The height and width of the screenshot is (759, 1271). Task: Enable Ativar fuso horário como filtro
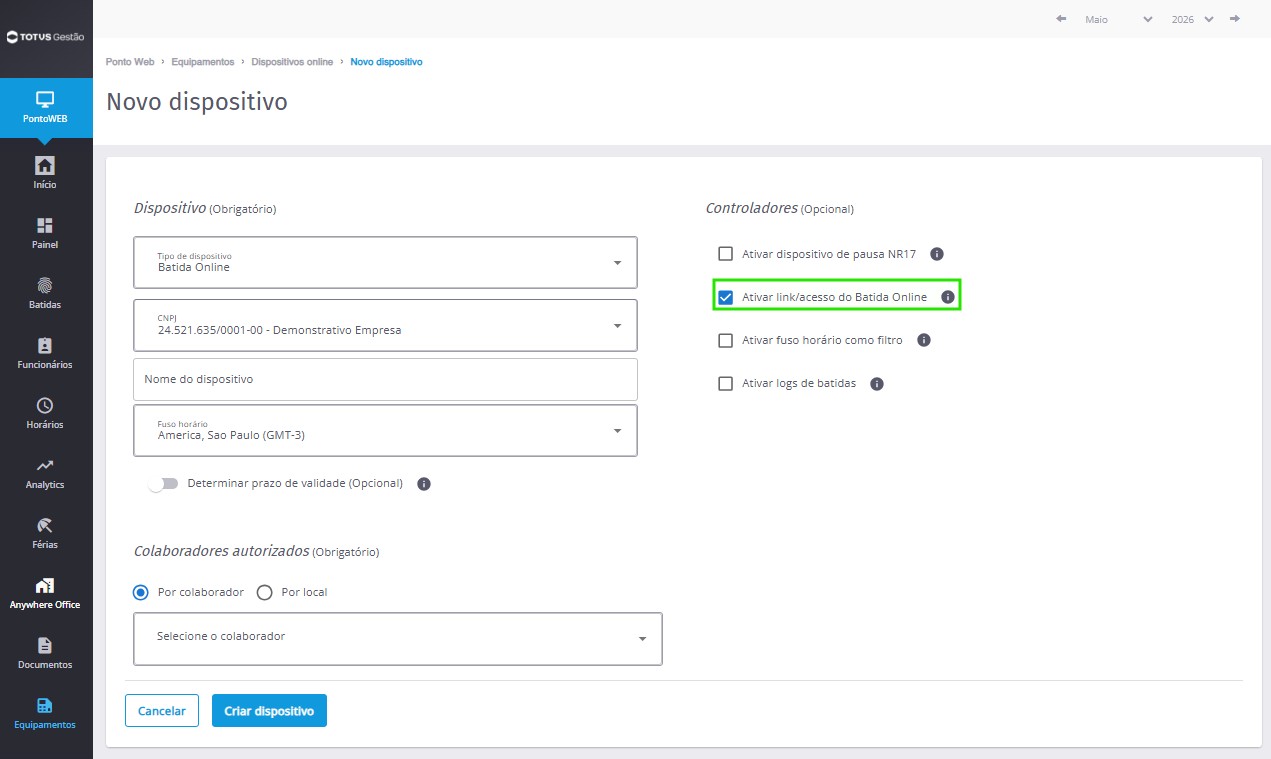[x=726, y=340]
